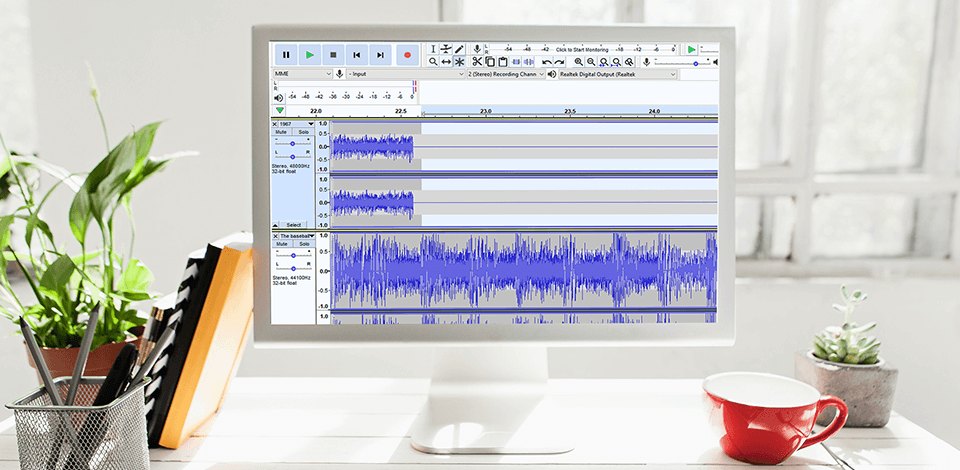Screen dimensions: 960x470
Task: Expand the Realtek Digital Output dropdown
Action: [x=618, y=74]
